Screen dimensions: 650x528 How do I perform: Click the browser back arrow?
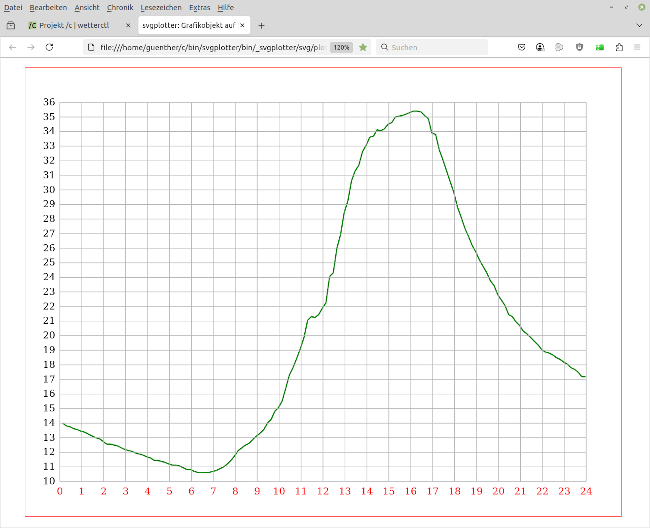pyautogui.click(x=13, y=47)
